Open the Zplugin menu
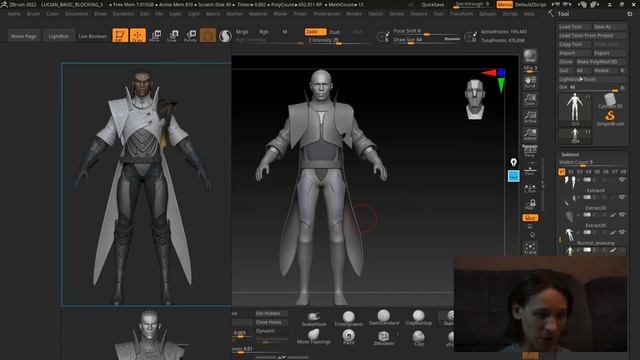 coord(487,14)
